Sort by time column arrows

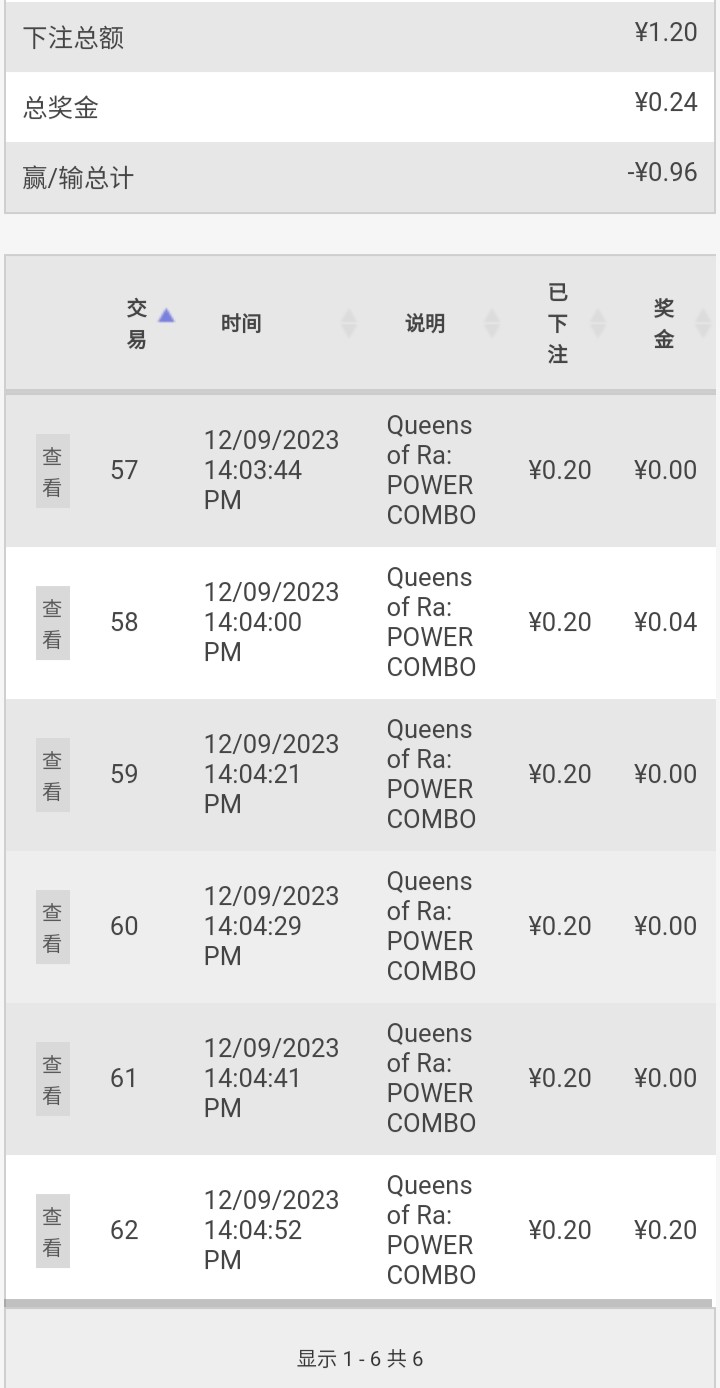click(x=348, y=323)
